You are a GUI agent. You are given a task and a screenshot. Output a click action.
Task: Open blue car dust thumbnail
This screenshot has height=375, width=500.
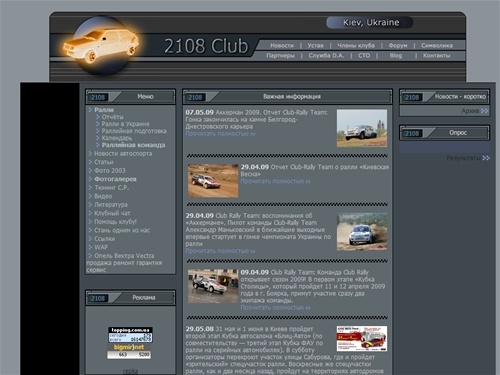coord(362,232)
